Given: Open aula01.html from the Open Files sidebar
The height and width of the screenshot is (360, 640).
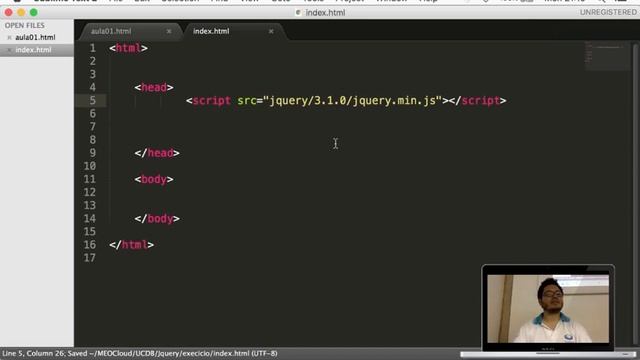Looking at the screenshot, I should [x=35, y=37].
